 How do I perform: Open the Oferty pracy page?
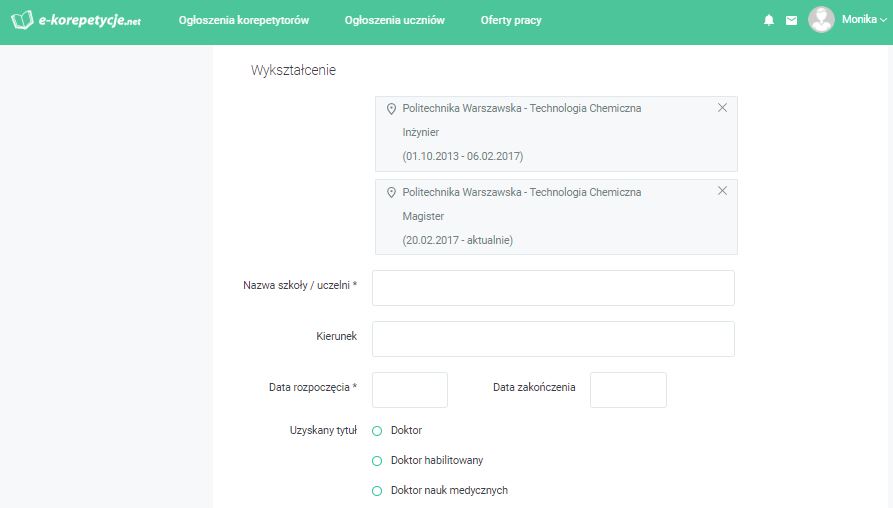point(510,20)
